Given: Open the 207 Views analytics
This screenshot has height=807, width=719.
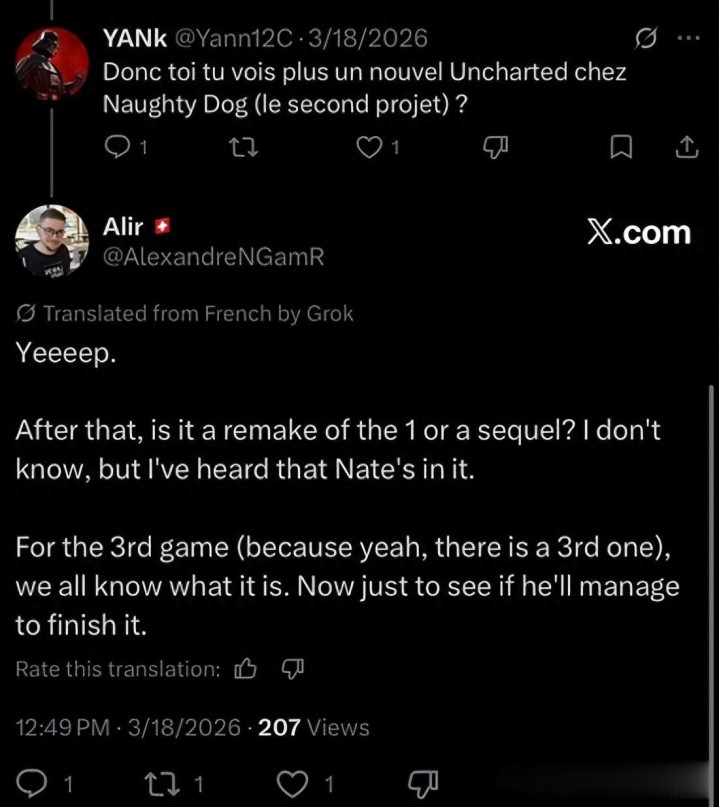Looking at the screenshot, I should tap(313, 728).
